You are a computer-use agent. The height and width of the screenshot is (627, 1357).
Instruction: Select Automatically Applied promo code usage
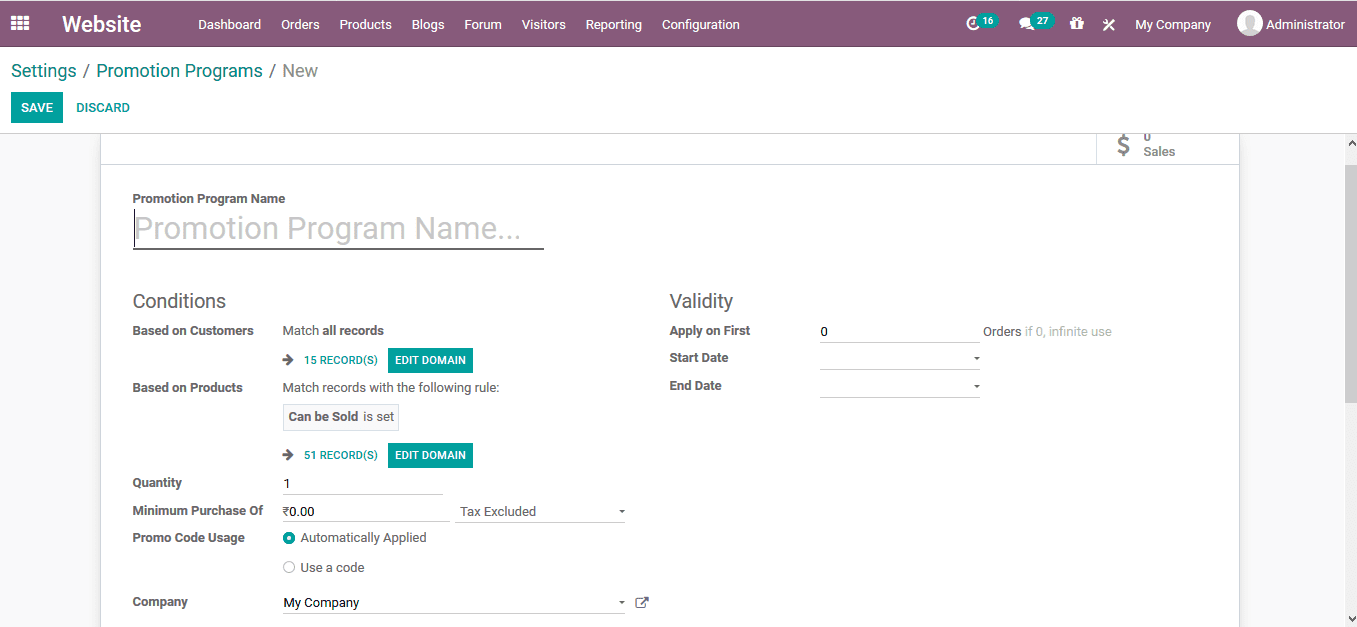click(x=289, y=537)
